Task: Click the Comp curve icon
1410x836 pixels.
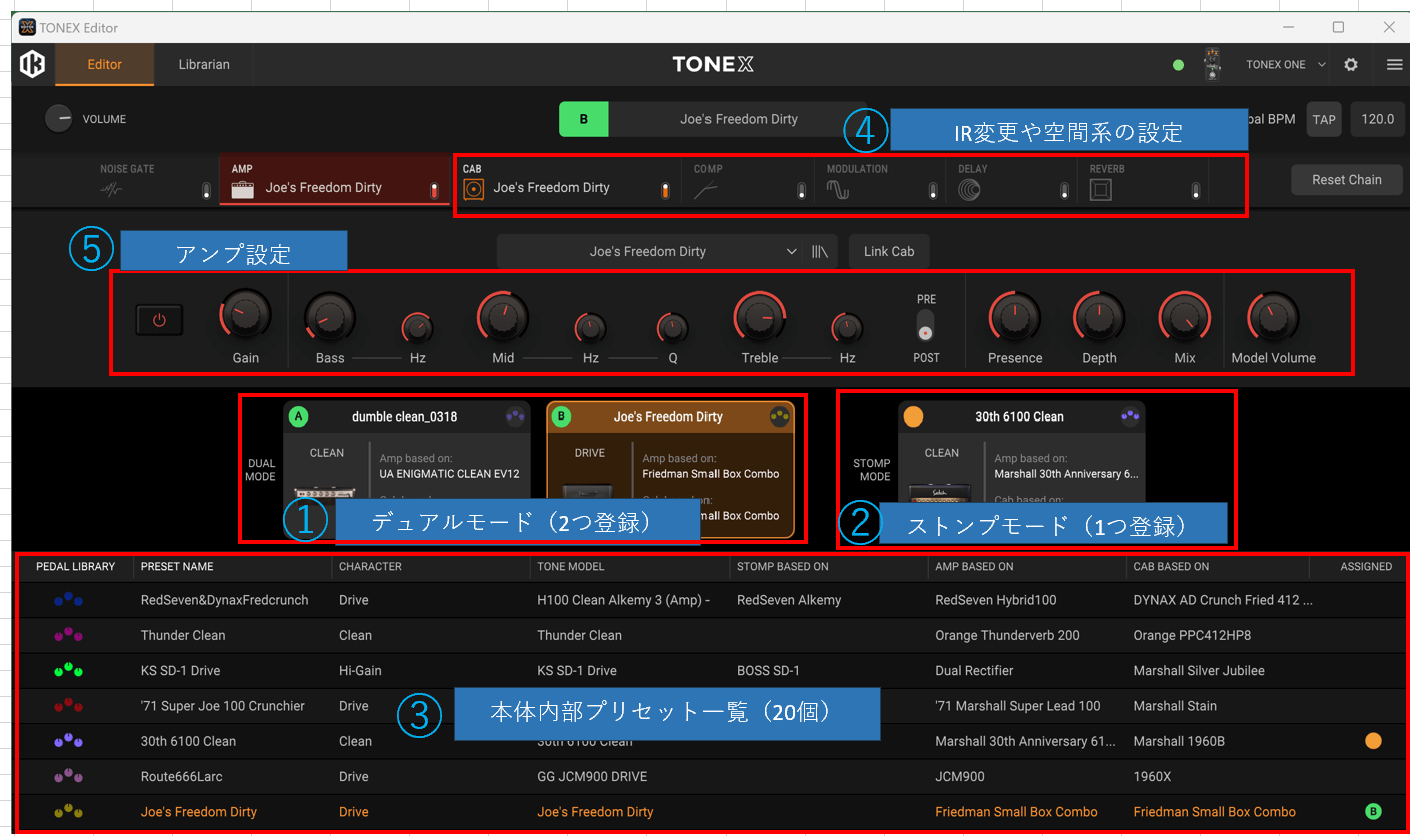Action: coord(706,190)
